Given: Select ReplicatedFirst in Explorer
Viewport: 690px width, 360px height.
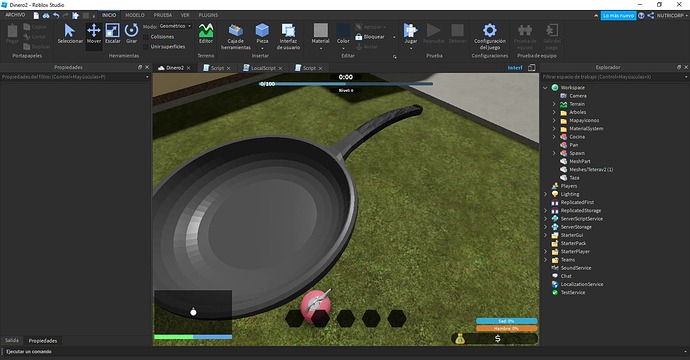Looking at the screenshot, I should pyautogui.click(x=577, y=202).
